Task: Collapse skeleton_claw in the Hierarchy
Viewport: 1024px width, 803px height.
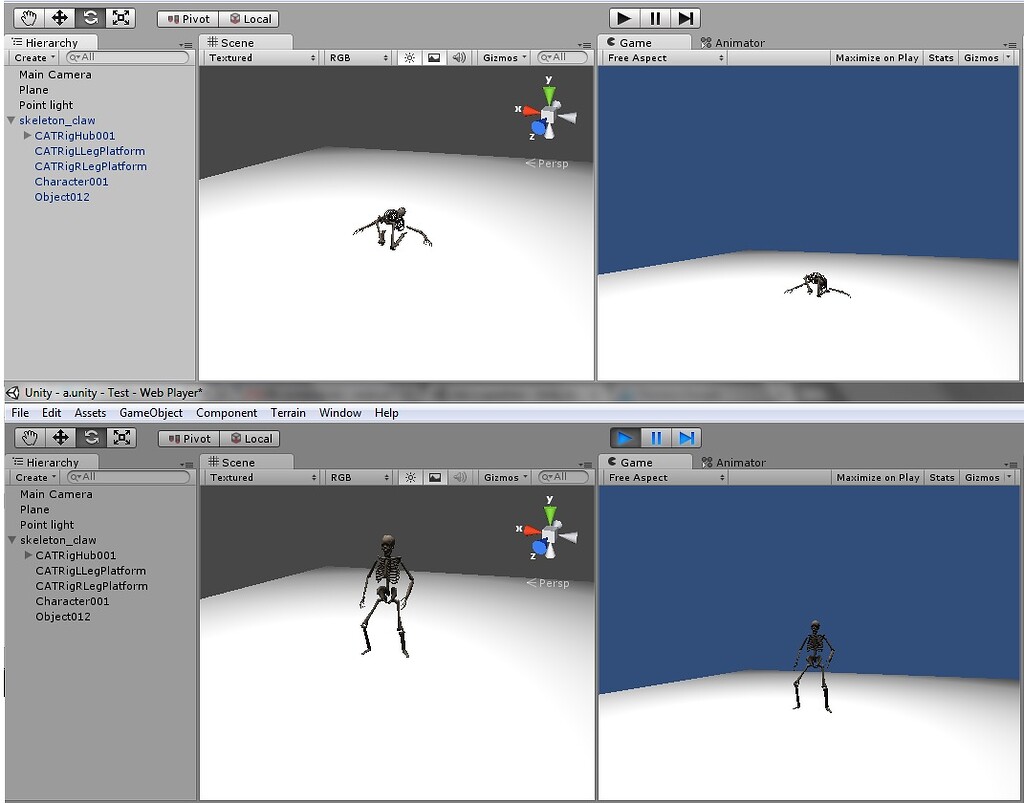Action: [12, 119]
